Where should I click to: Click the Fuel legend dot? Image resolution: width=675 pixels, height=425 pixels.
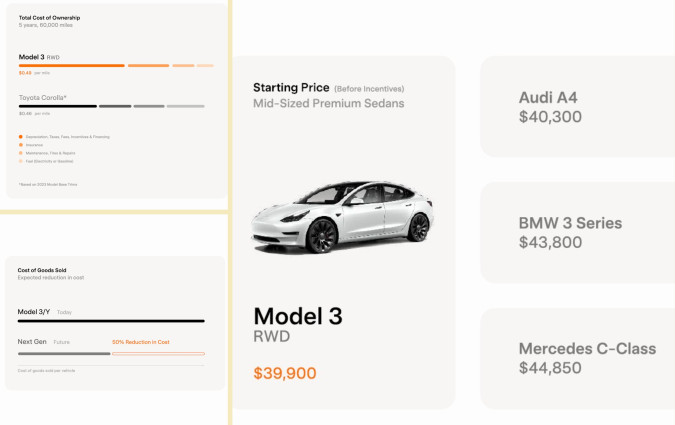point(20,160)
